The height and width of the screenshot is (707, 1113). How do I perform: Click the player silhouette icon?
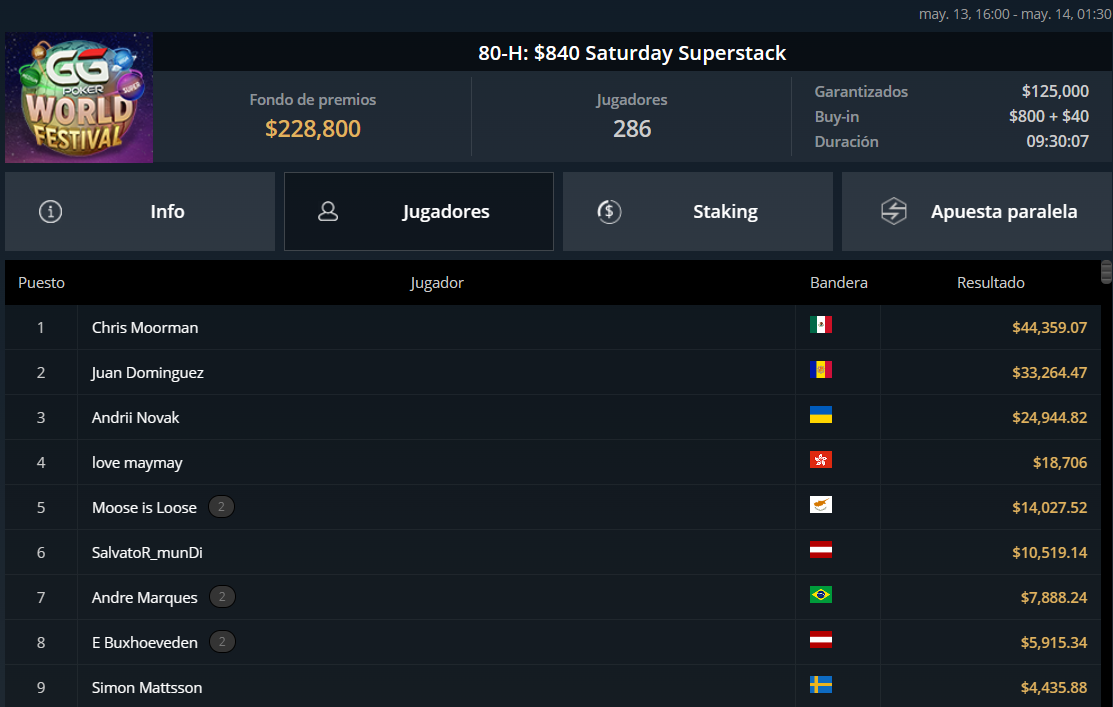click(328, 212)
